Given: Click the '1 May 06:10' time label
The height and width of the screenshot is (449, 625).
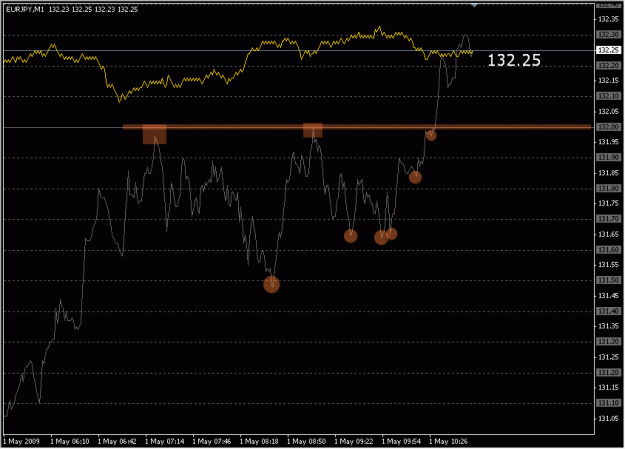Looking at the screenshot, I should coord(70,441).
